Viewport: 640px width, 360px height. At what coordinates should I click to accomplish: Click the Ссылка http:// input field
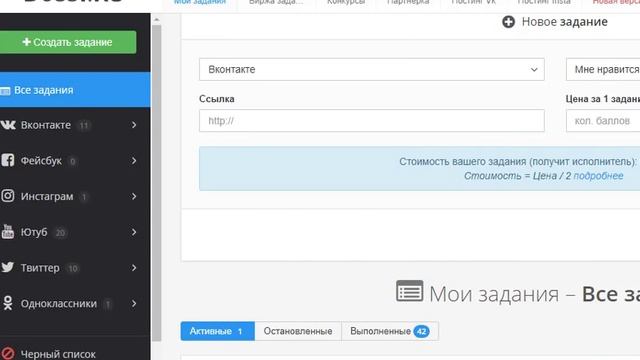372,120
